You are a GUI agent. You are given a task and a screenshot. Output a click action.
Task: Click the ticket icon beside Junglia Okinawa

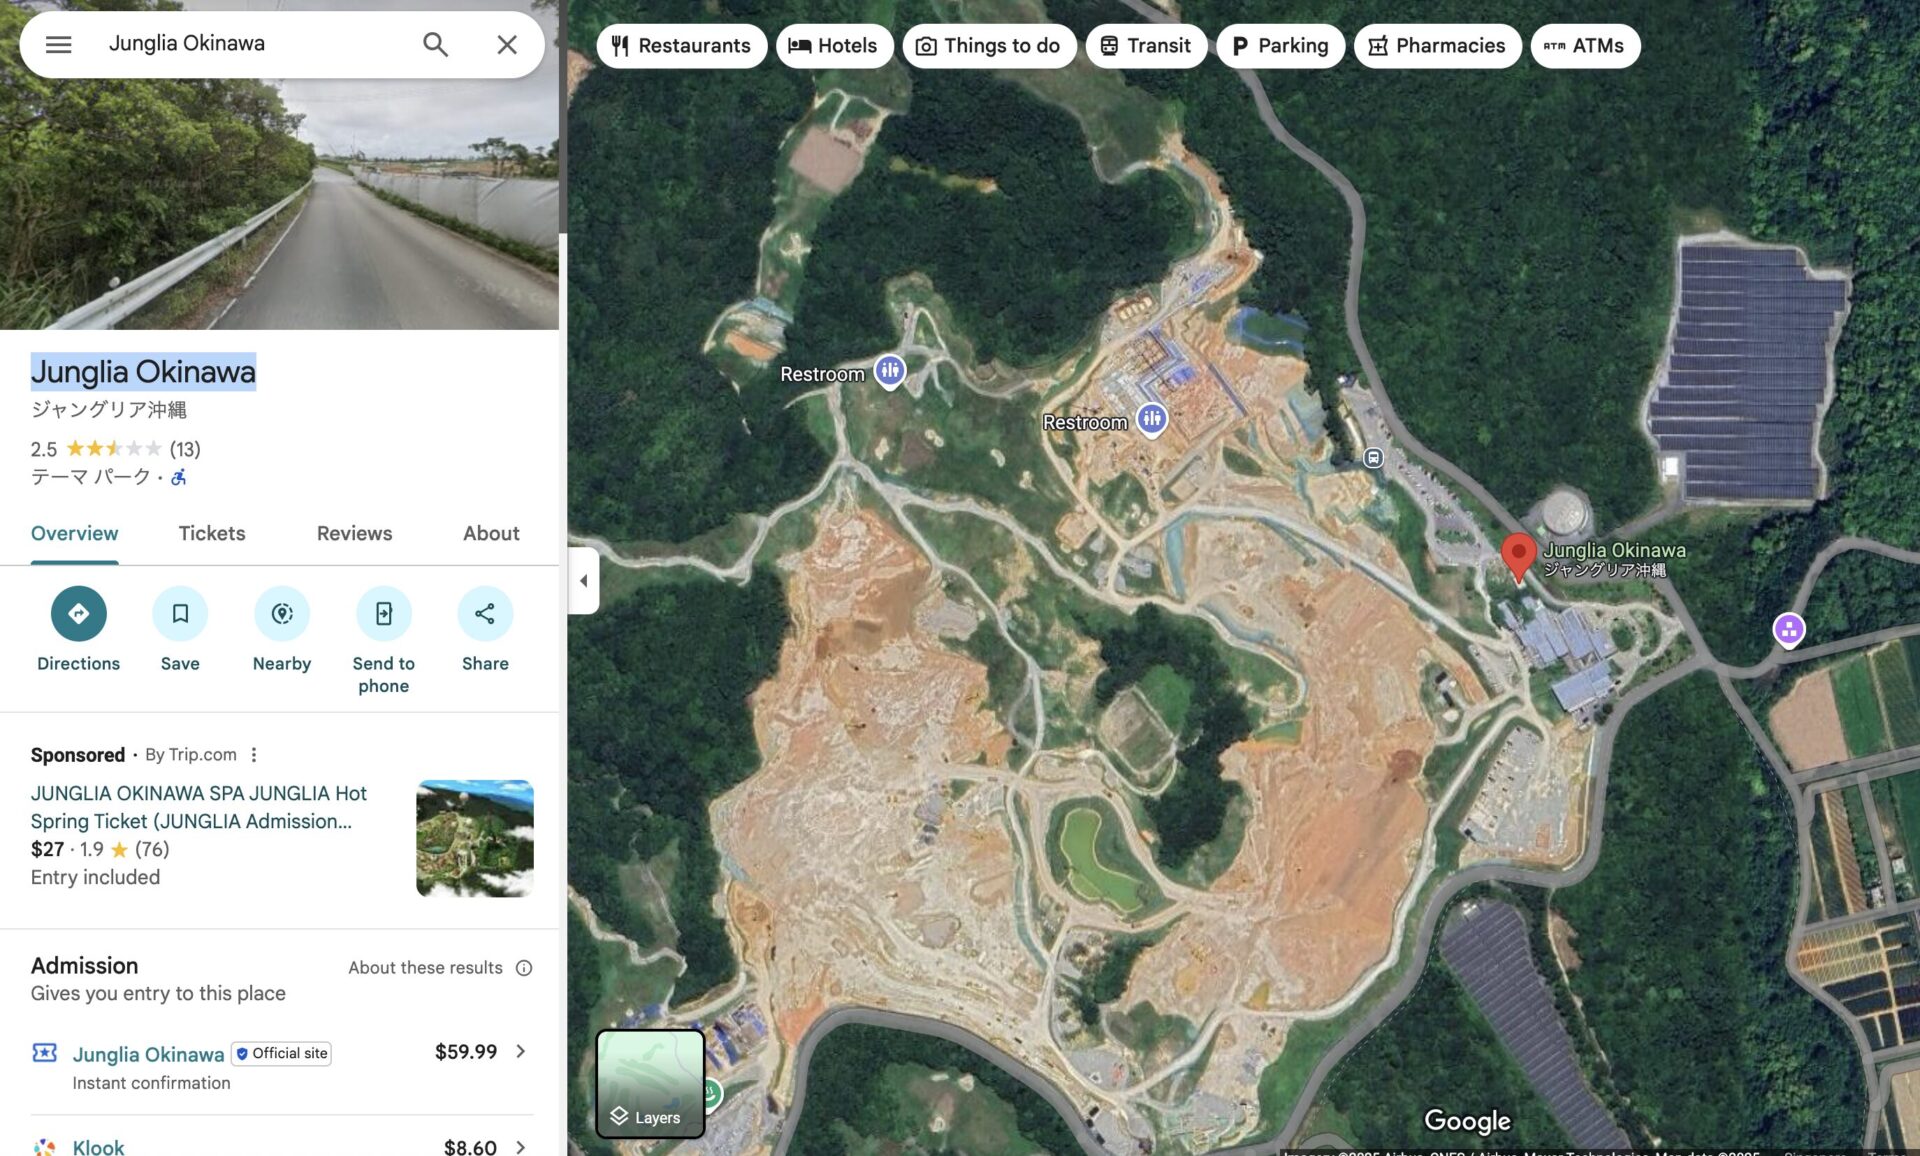[44, 1053]
